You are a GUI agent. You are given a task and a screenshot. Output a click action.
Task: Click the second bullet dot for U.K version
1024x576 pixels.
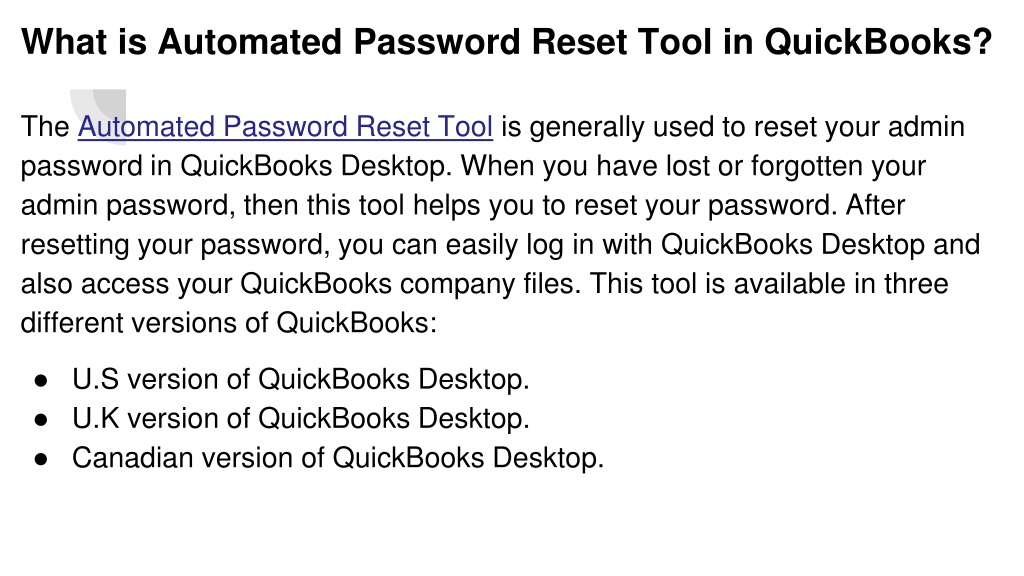click(41, 420)
